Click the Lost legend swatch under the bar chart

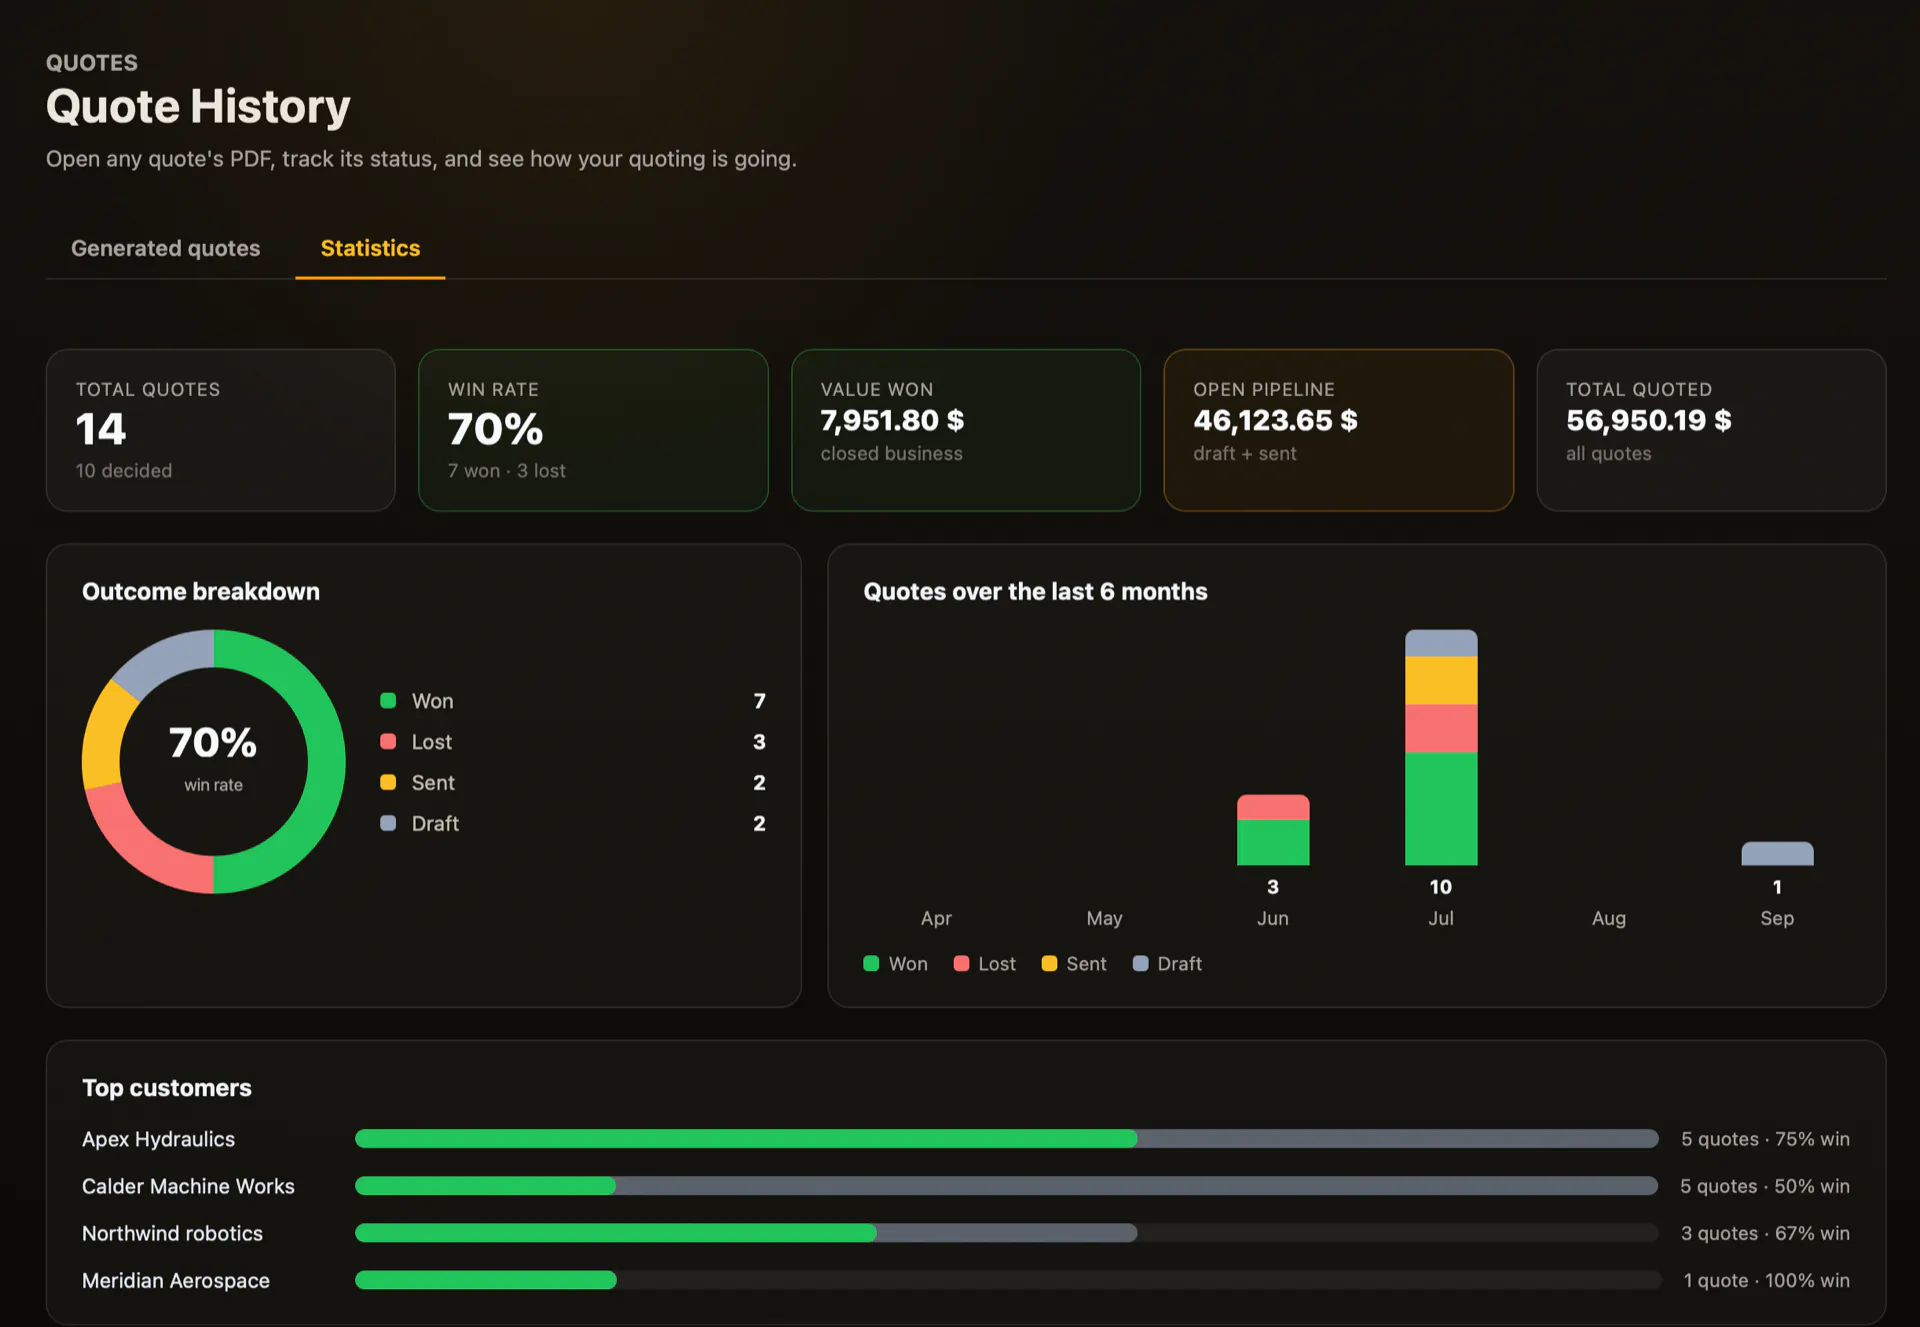pyautogui.click(x=961, y=964)
